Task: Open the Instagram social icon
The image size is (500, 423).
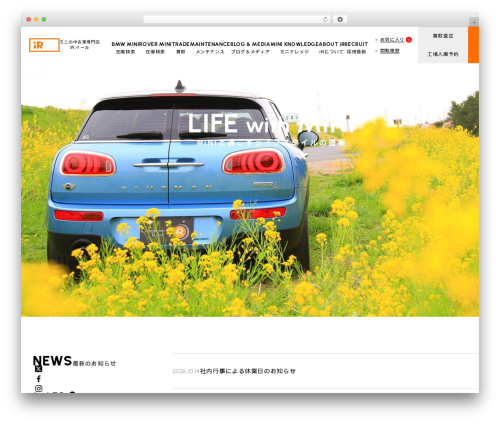Action: click(x=39, y=388)
